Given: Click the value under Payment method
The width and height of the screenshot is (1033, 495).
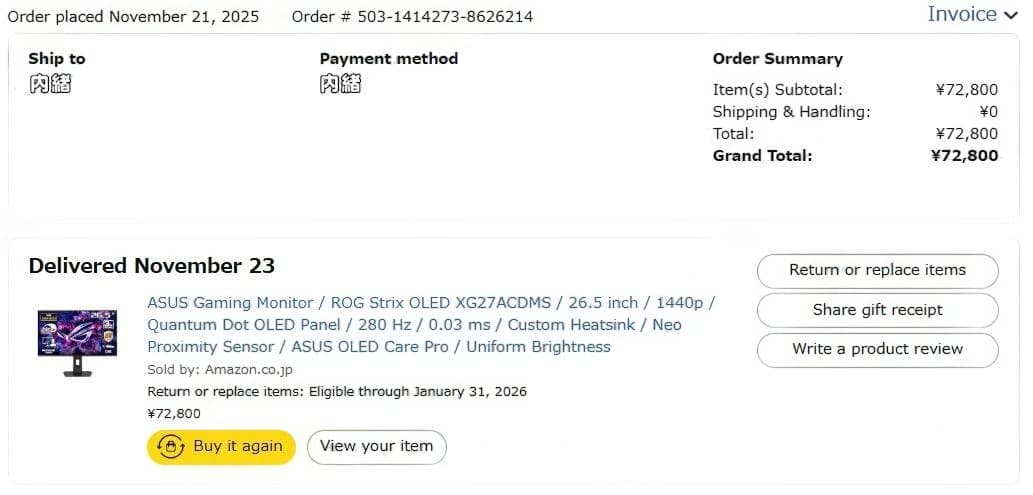Looking at the screenshot, I should [x=341, y=84].
